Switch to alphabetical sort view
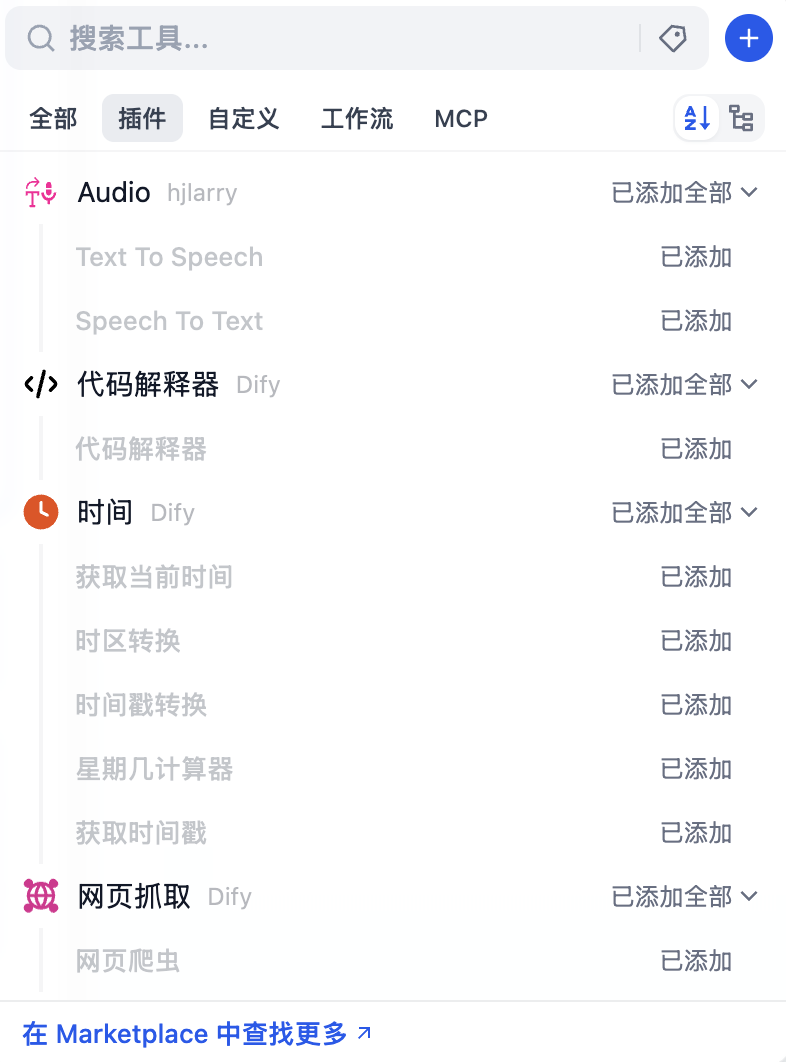The image size is (786, 1062). coord(697,119)
